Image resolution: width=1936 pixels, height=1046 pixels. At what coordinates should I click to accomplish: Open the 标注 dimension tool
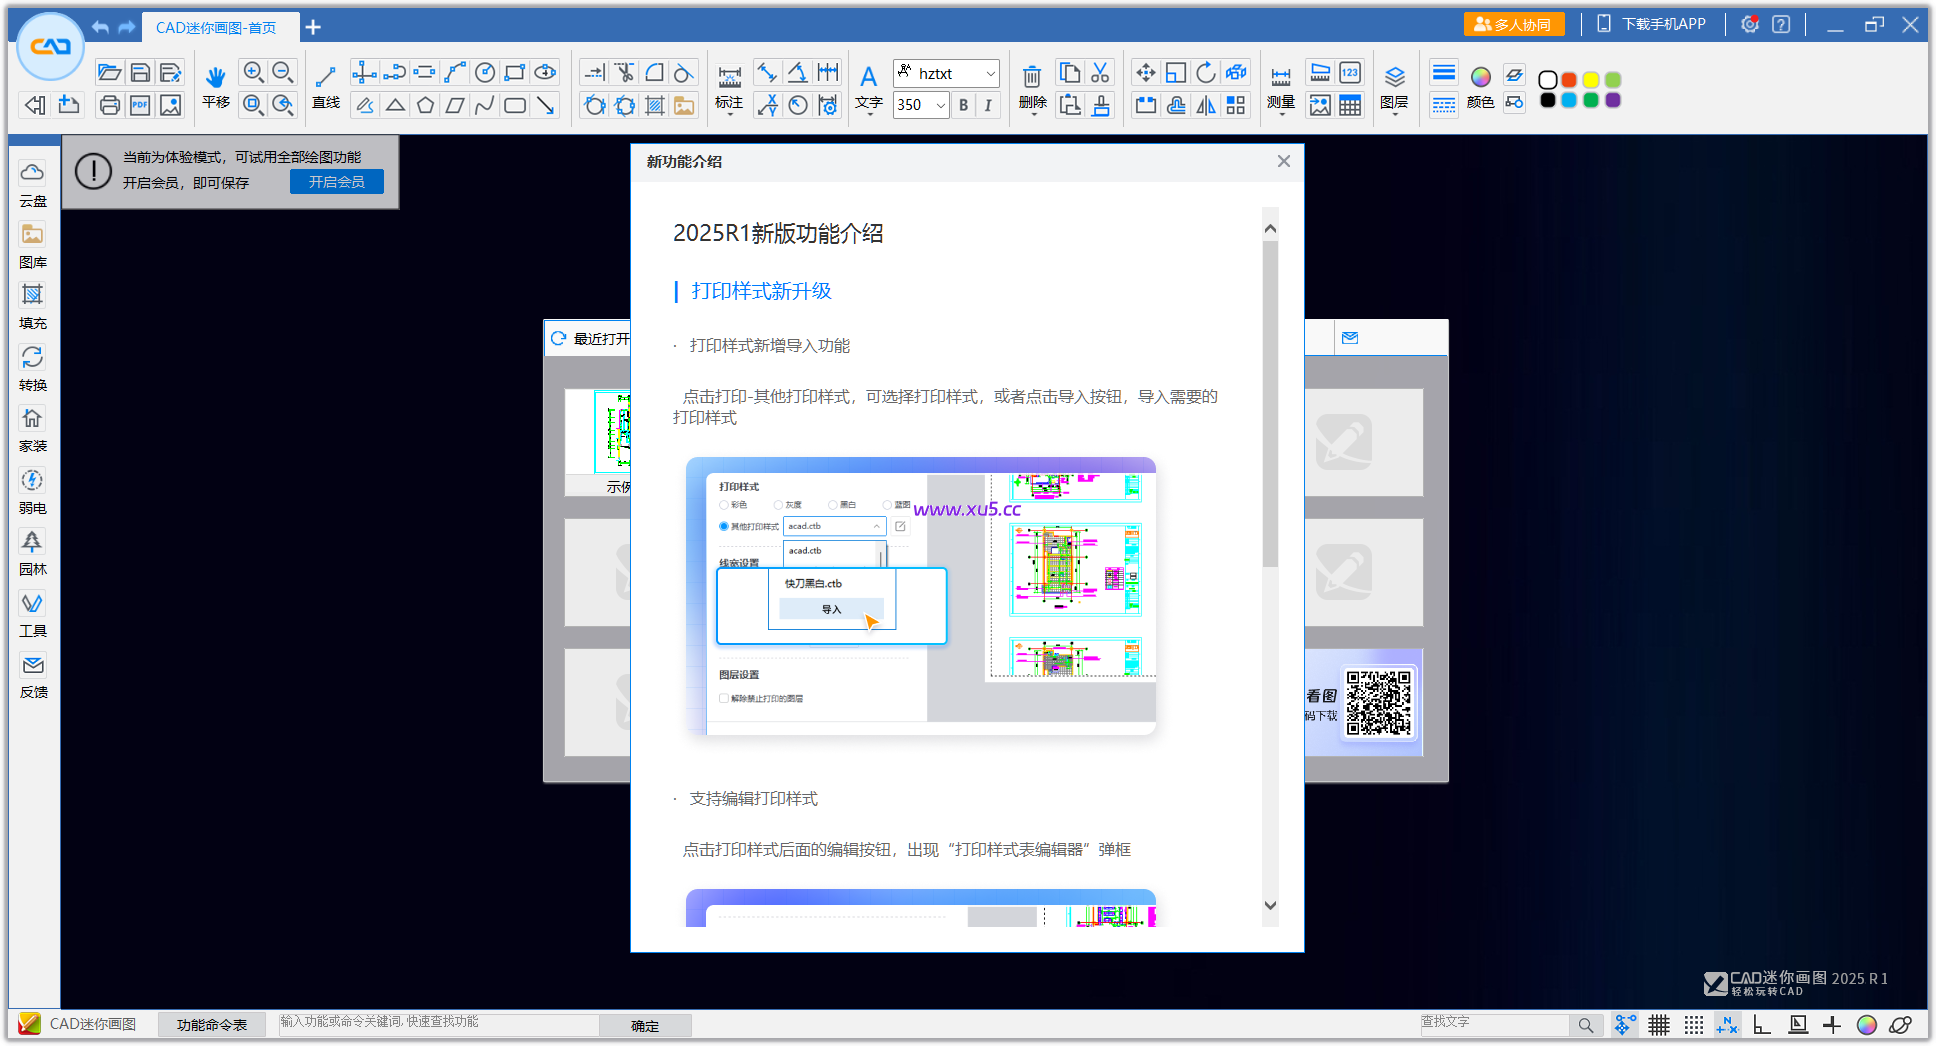click(729, 85)
